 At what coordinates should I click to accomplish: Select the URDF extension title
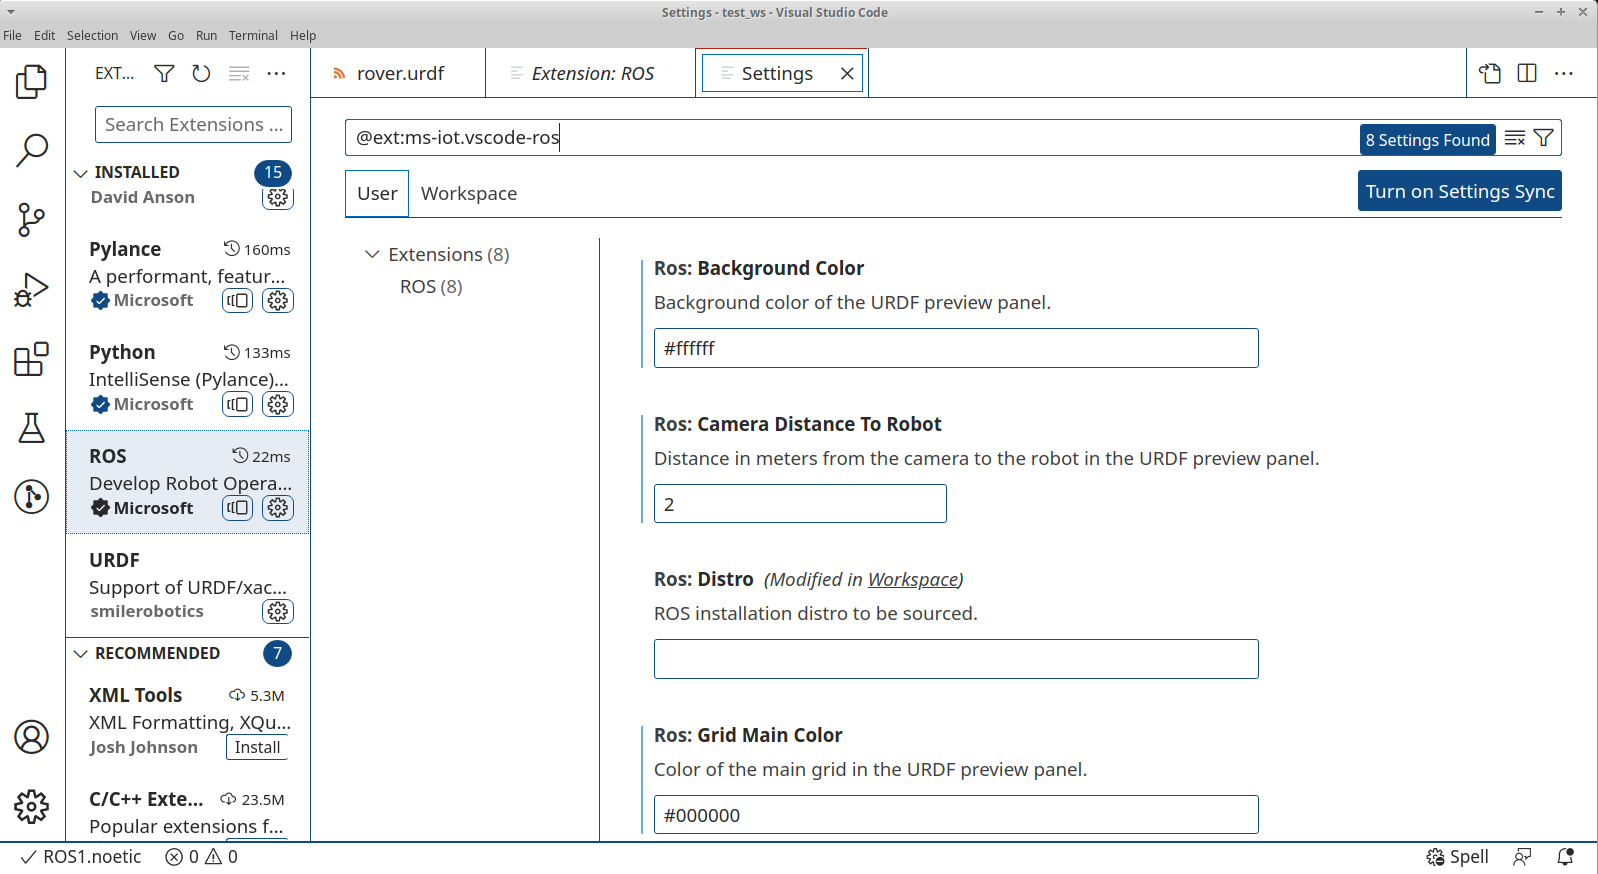coord(114,560)
